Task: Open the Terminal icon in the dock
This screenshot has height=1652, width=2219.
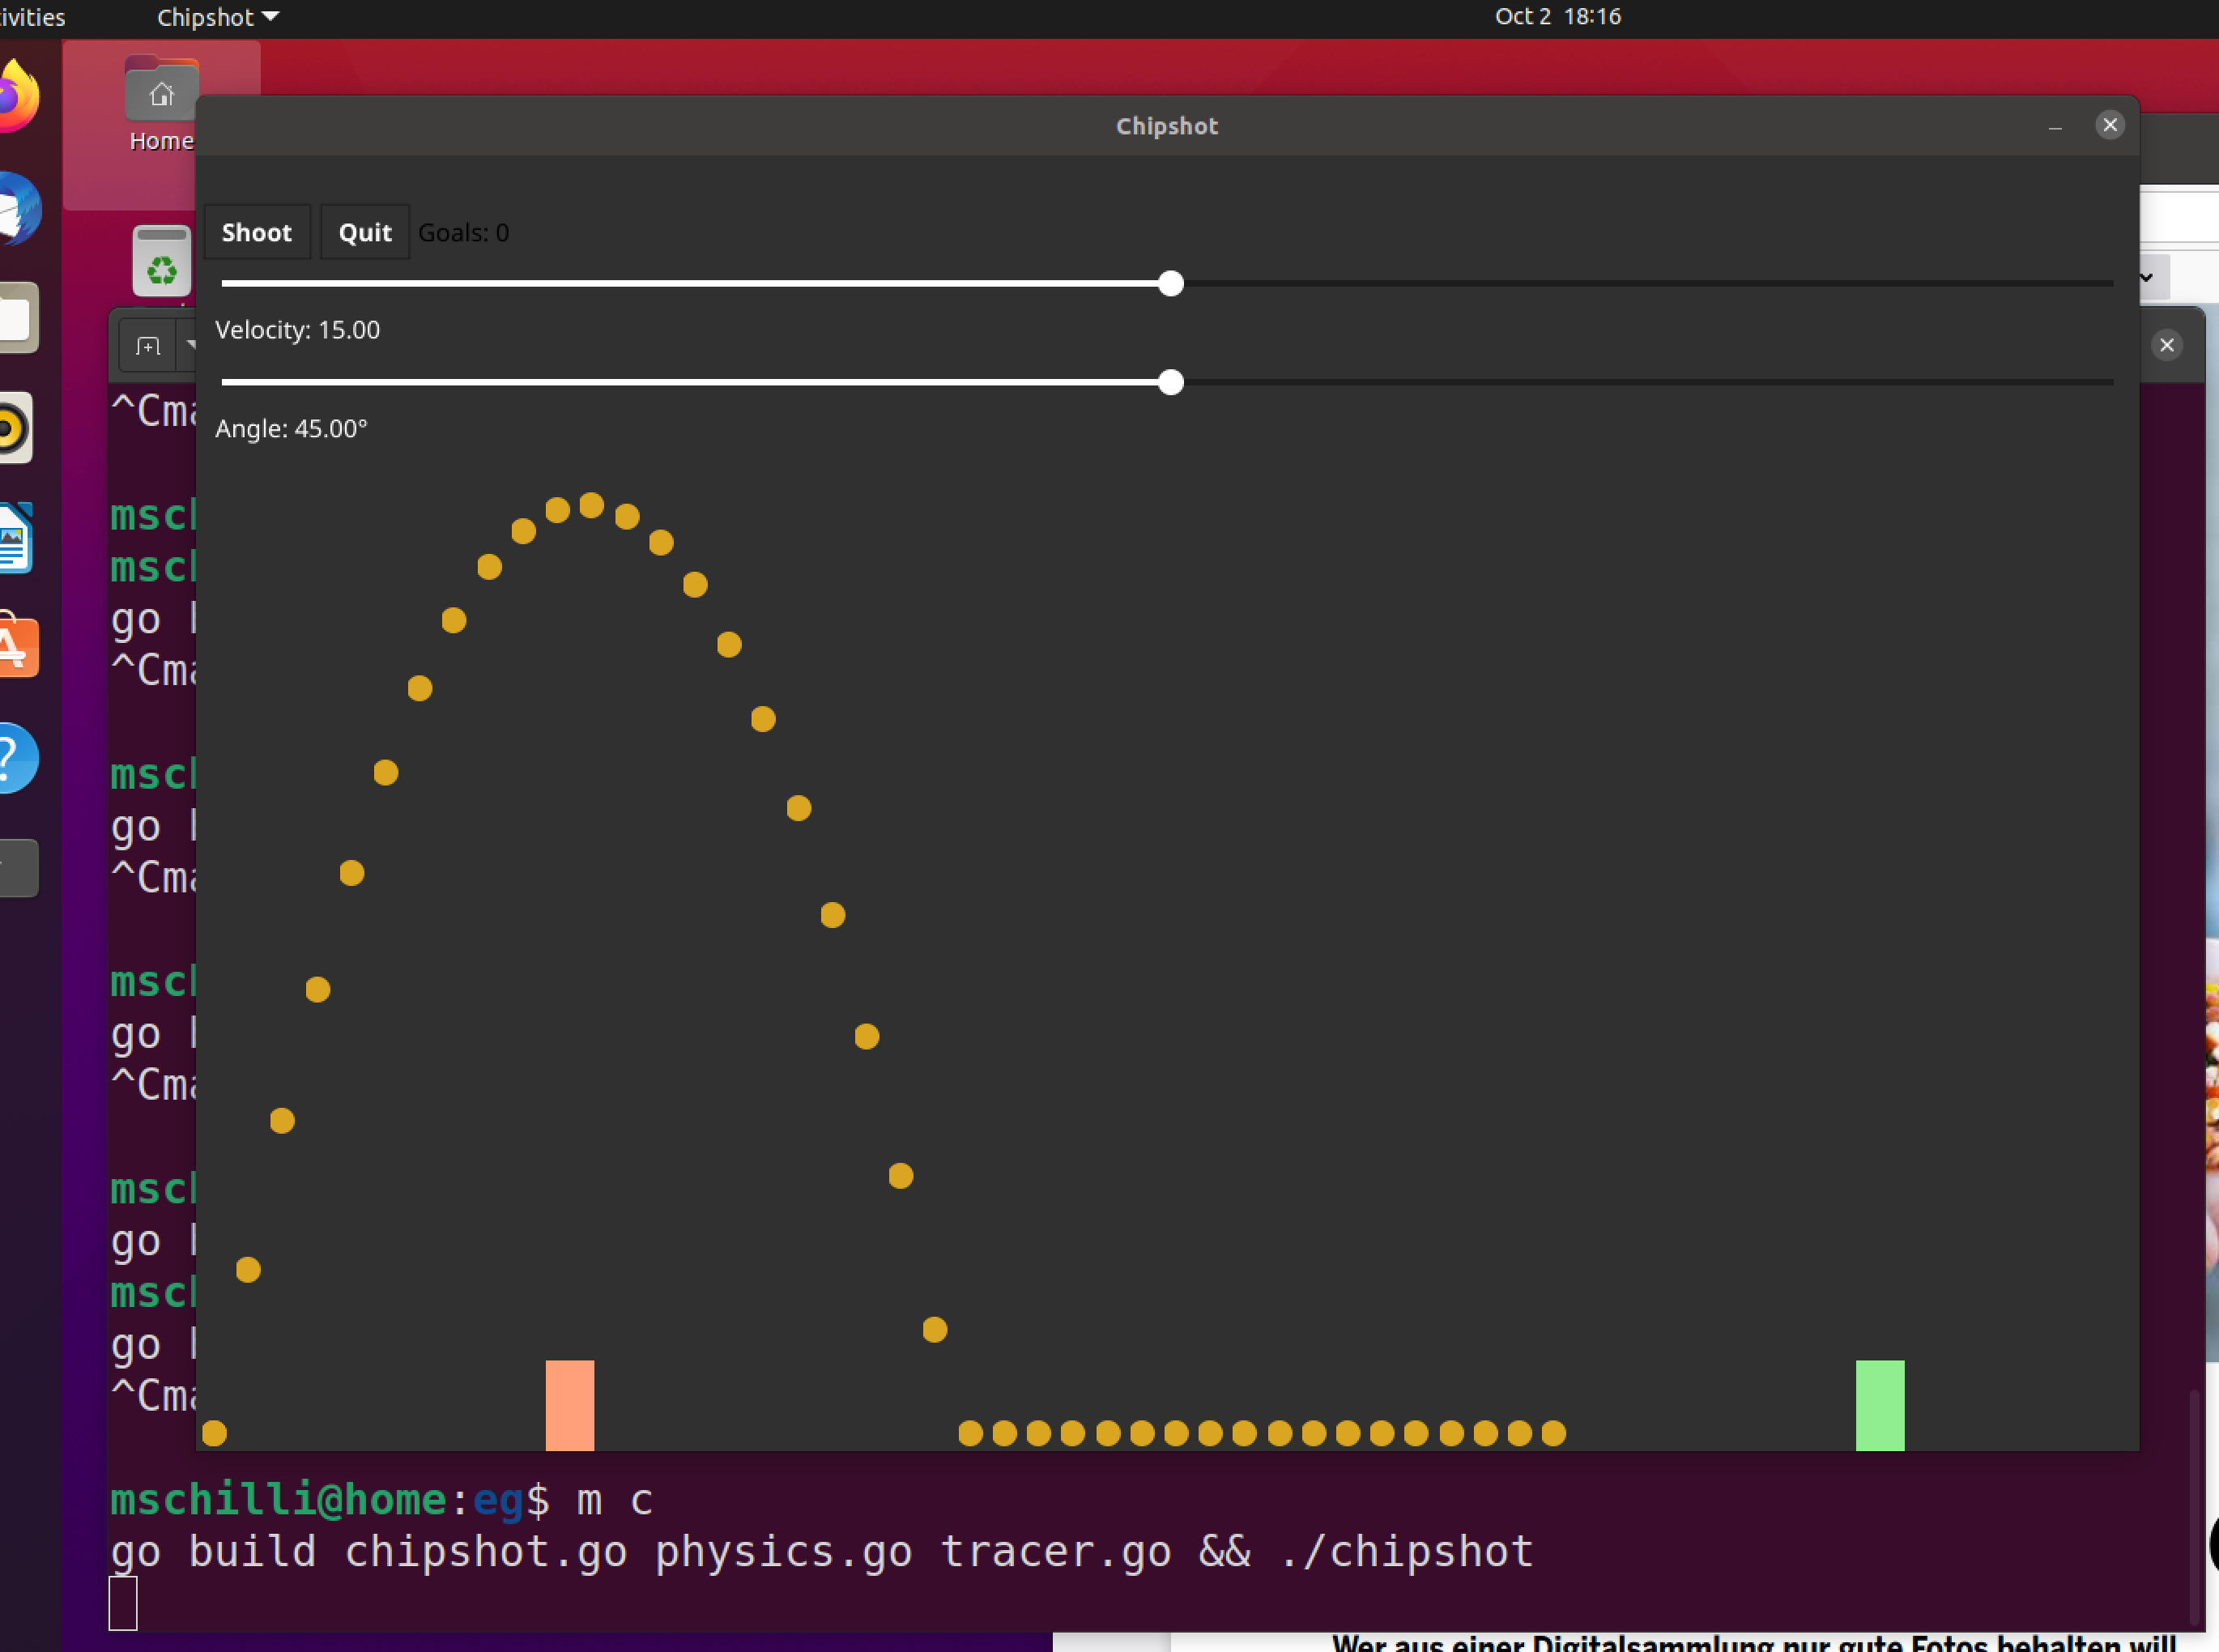Action: [x=19, y=868]
